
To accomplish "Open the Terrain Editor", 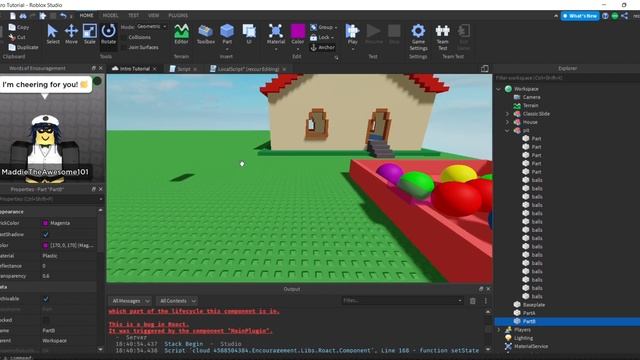I will [181, 34].
